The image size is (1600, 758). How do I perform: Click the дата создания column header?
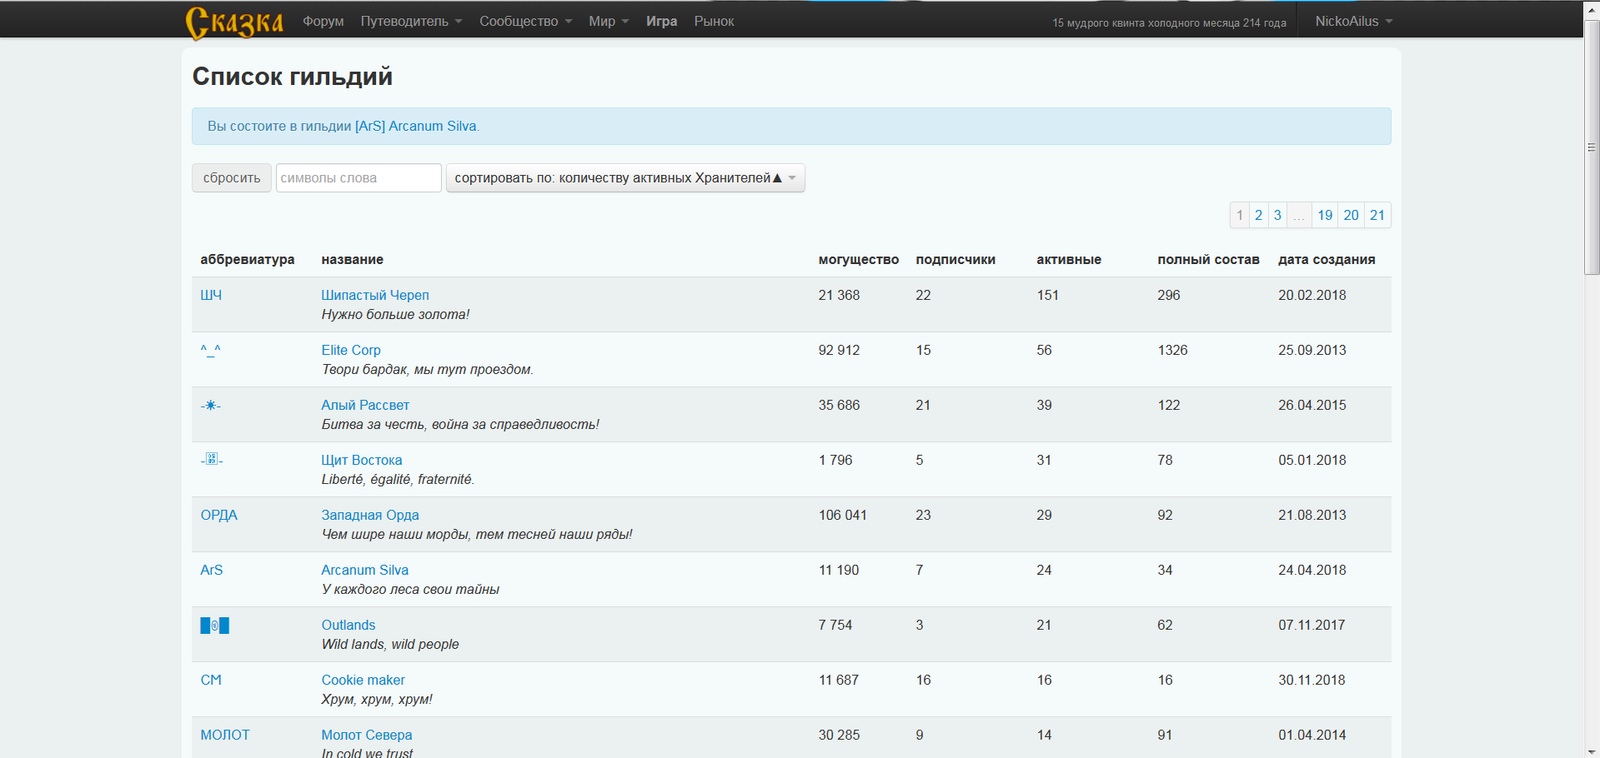coord(1327,259)
